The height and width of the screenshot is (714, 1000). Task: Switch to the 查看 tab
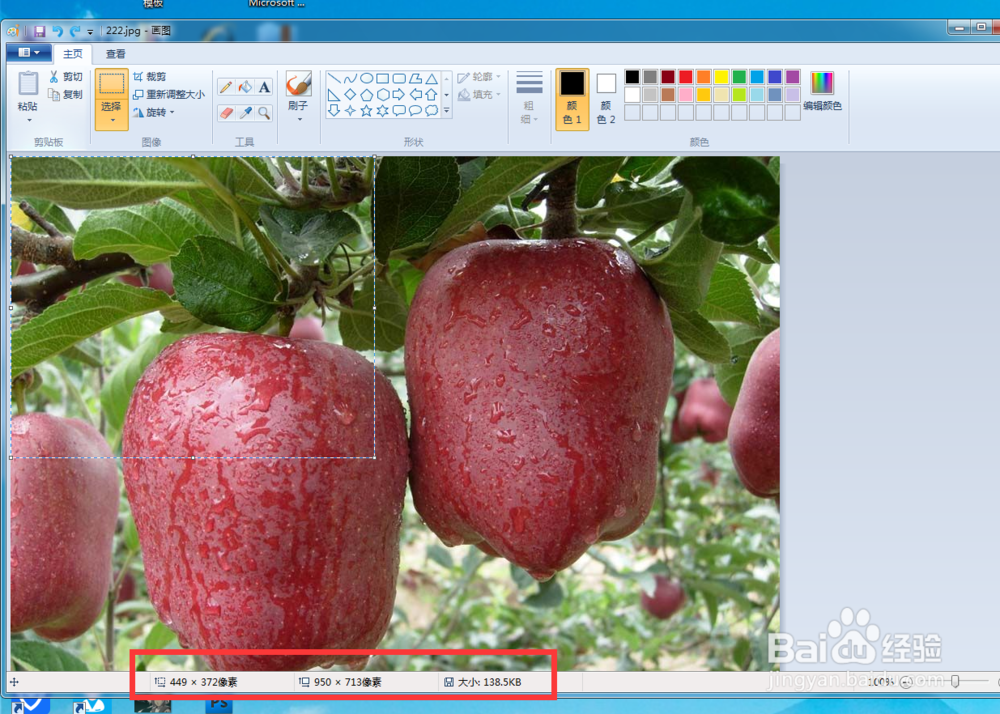point(115,54)
